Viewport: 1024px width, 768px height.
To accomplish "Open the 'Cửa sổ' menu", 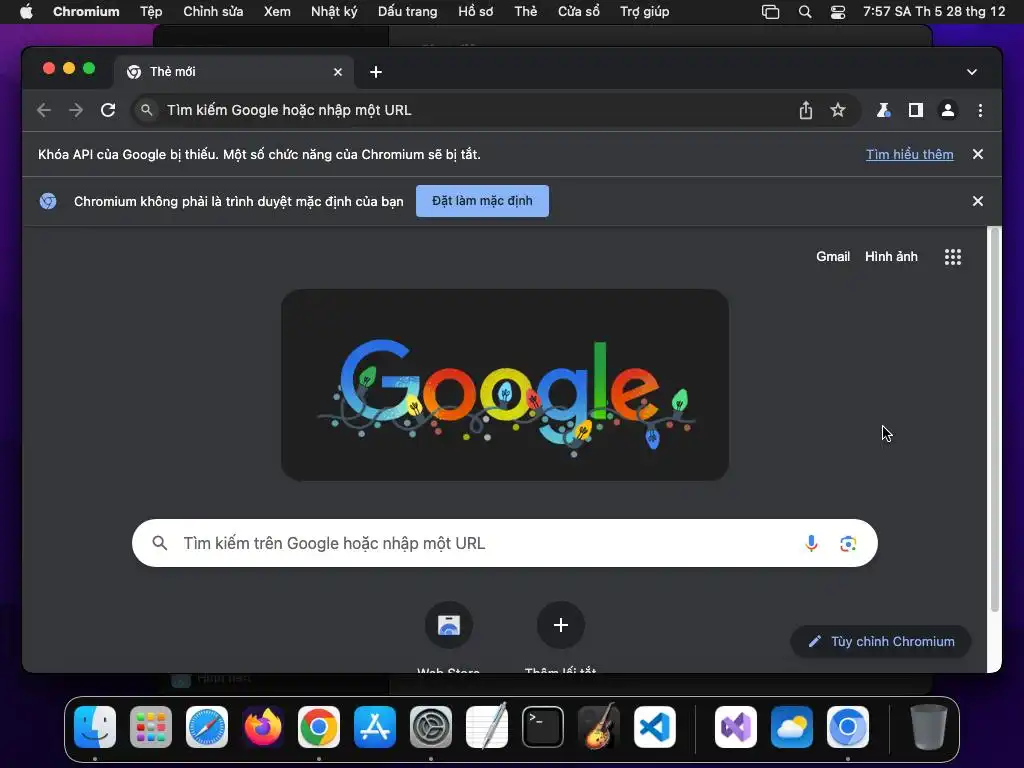I will 579,12.
